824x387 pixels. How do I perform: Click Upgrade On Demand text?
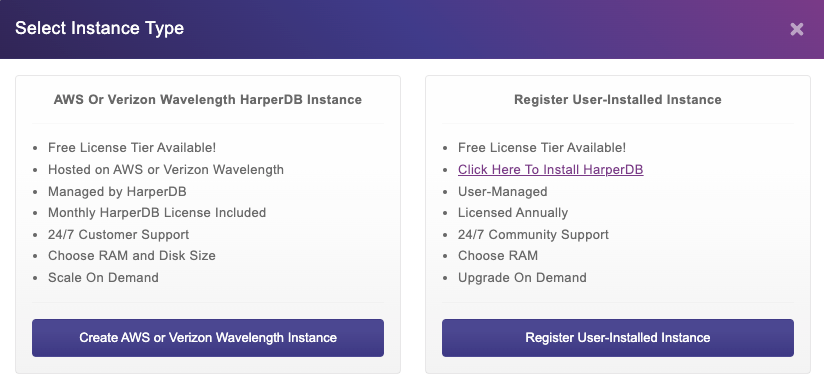click(522, 278)
